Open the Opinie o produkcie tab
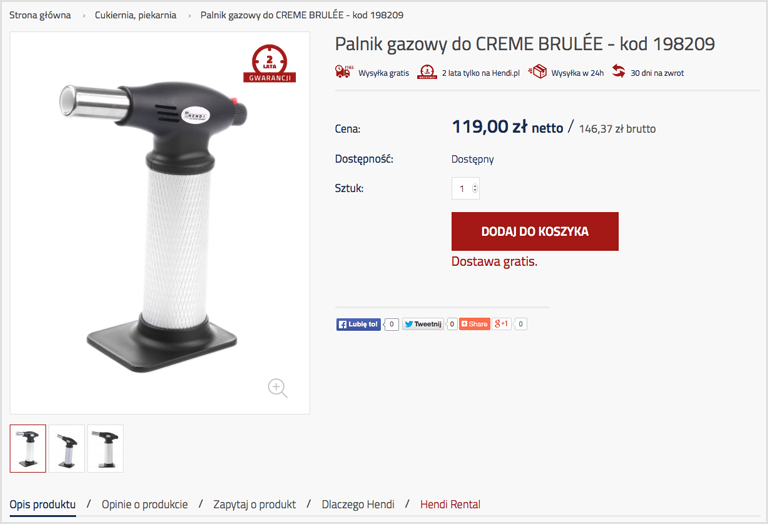Screen dimensions: 768x524 coord(144,504)
